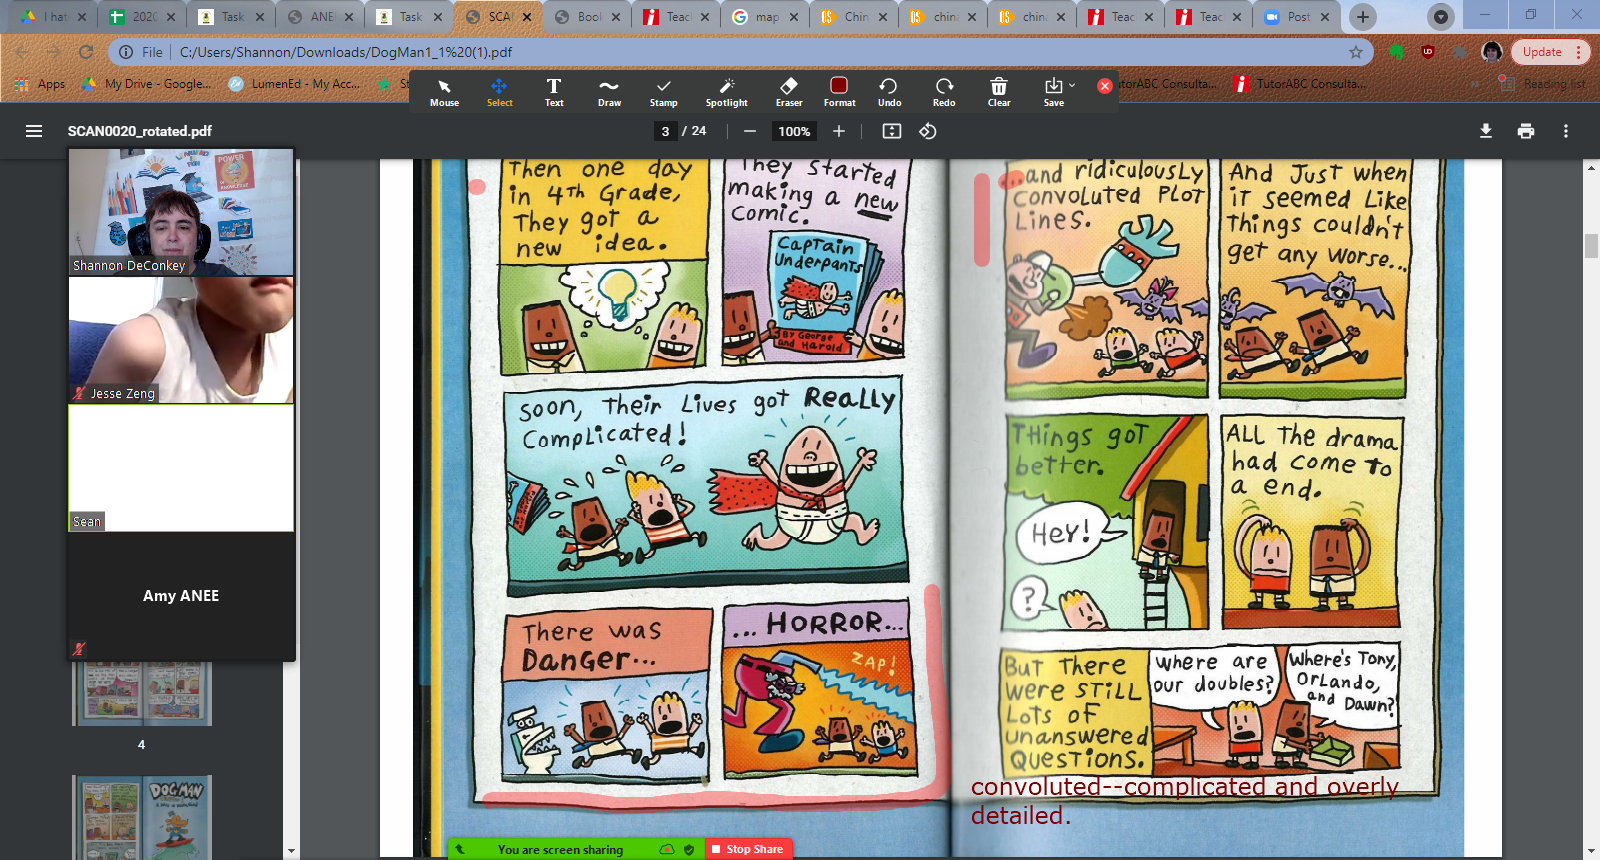Viewport: 1600px width, 860px height.
Task: Close the annotation toolbar
Action: (x=1105, y=86)
